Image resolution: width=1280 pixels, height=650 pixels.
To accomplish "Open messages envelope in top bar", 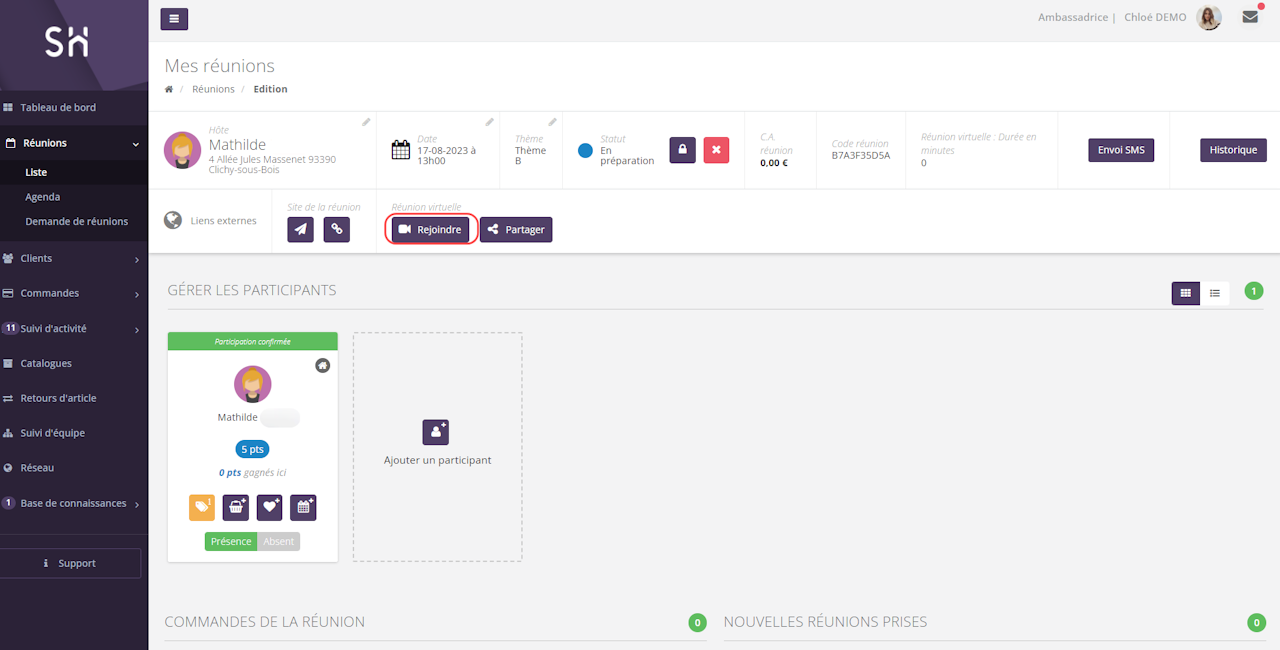I will 1250,17.
